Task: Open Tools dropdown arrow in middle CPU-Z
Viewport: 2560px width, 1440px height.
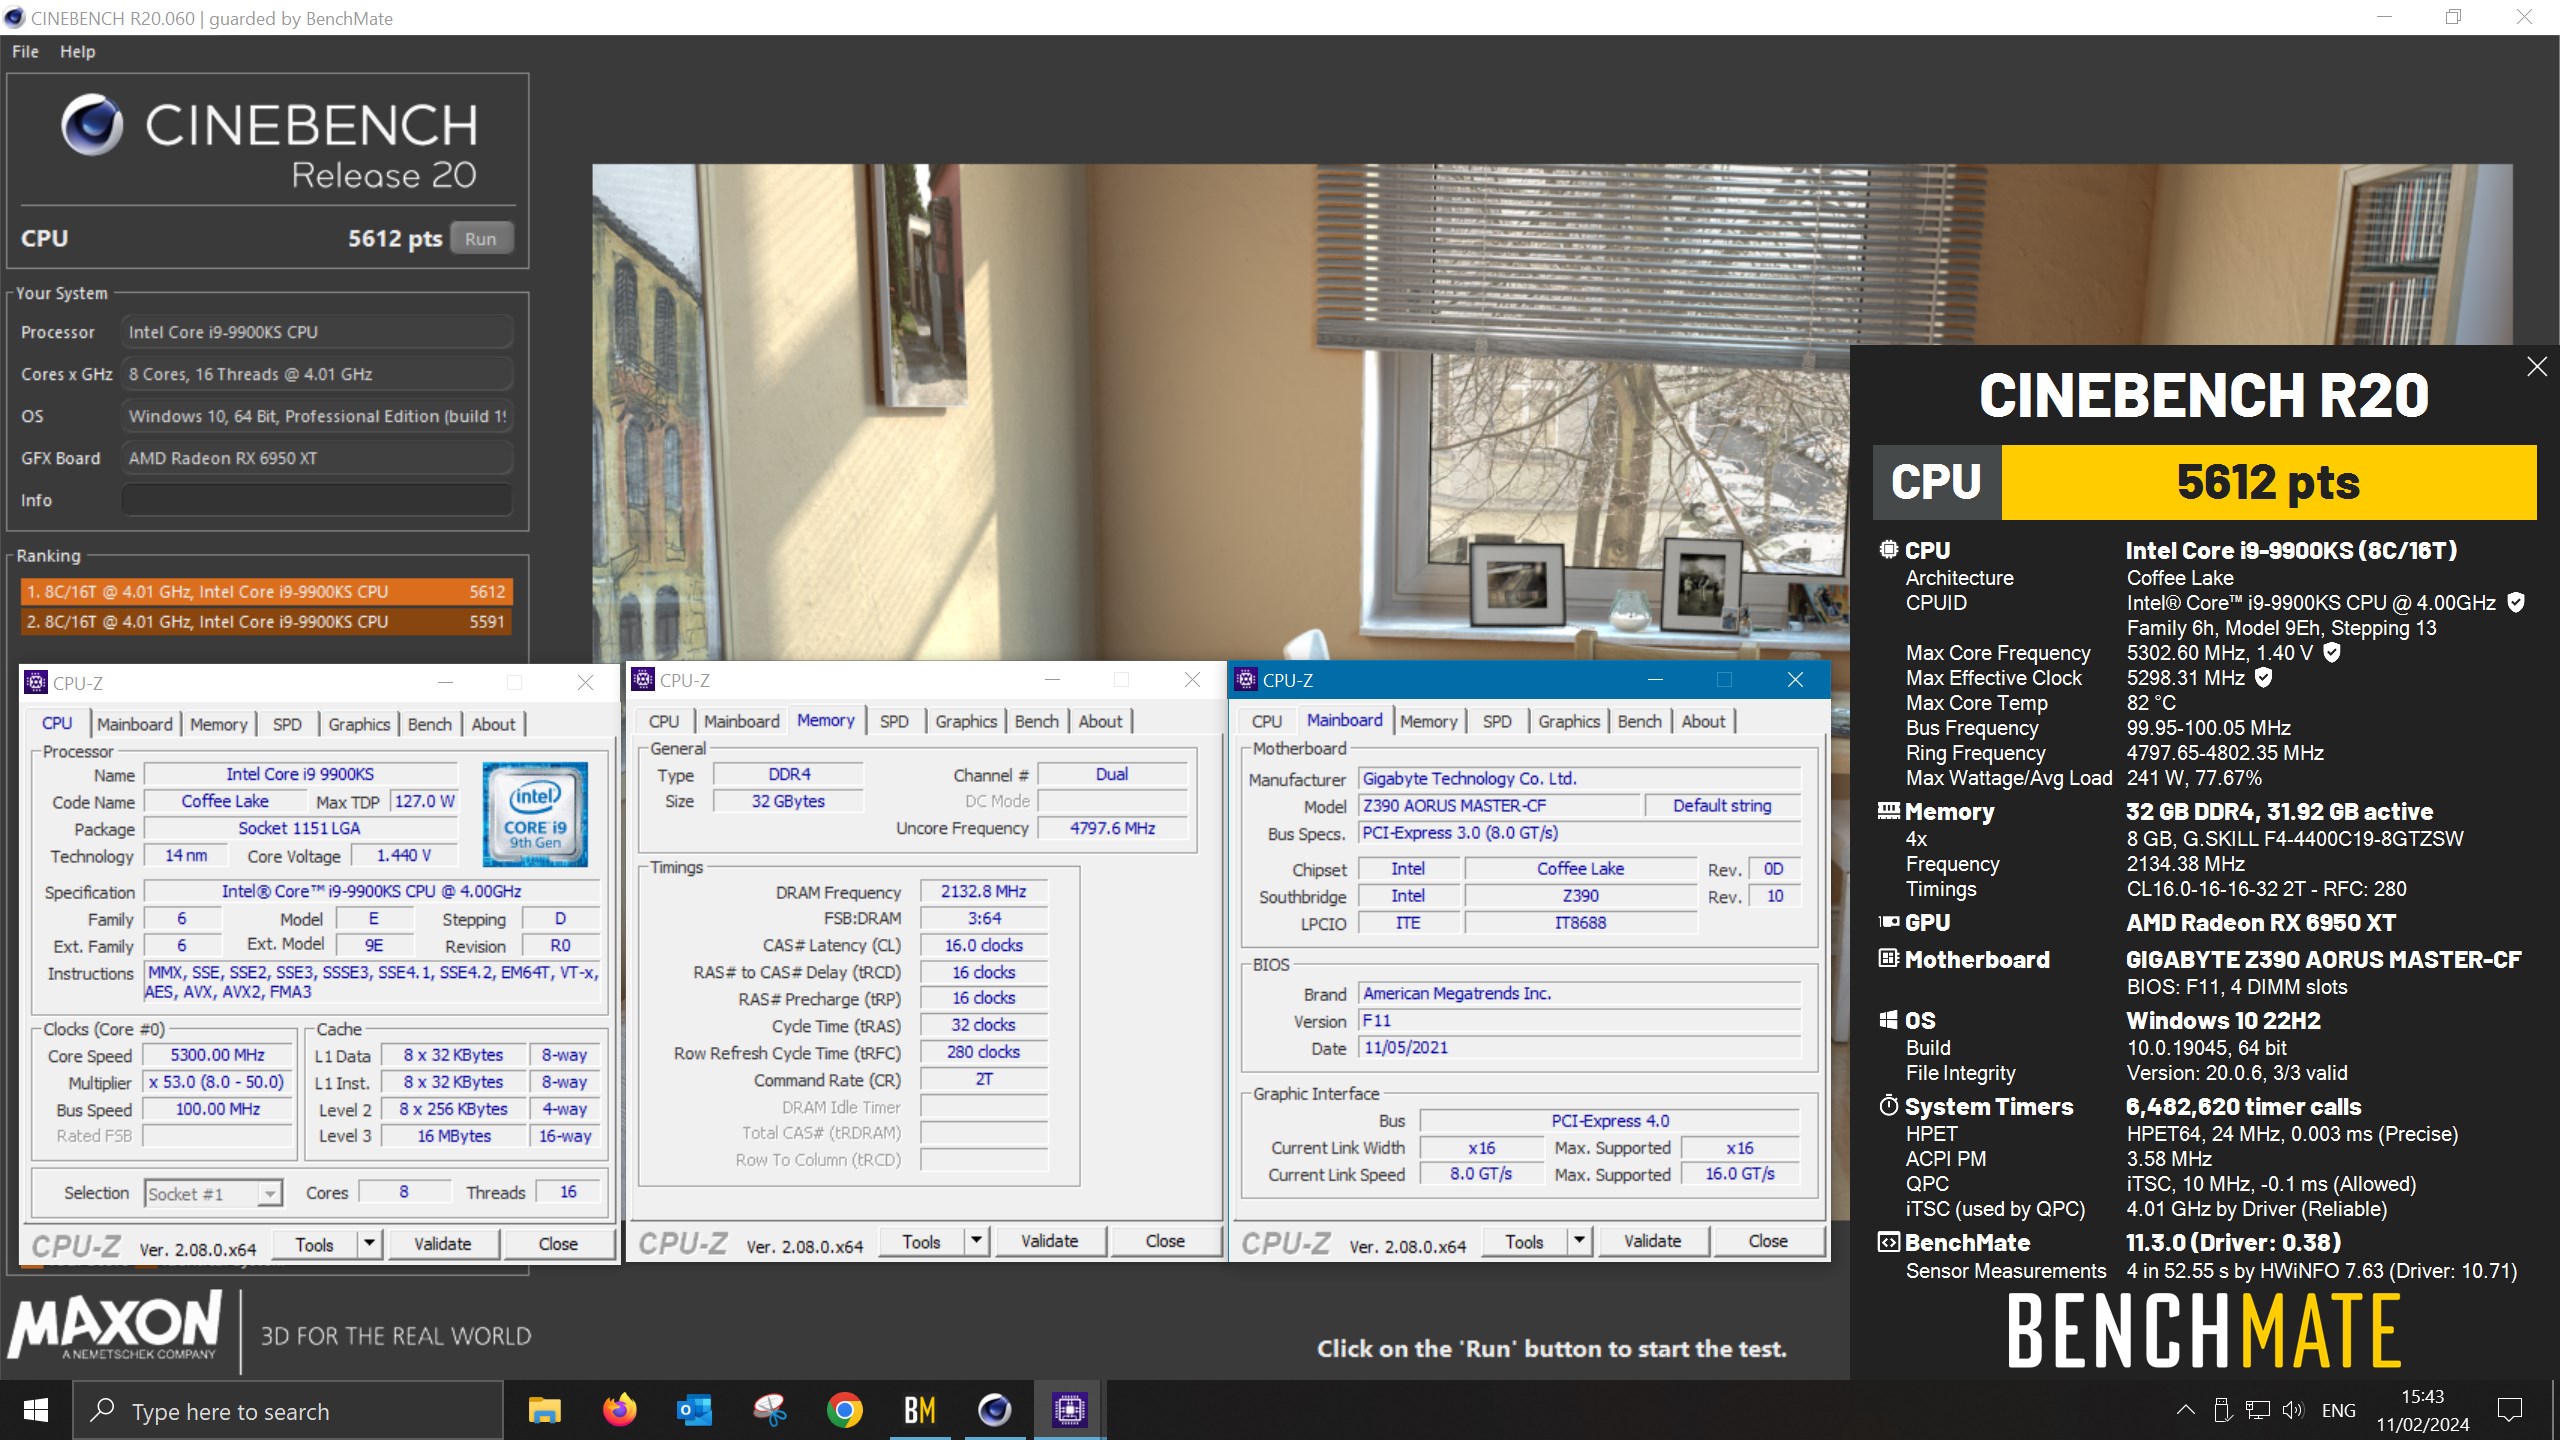Action: (977, 1240)
